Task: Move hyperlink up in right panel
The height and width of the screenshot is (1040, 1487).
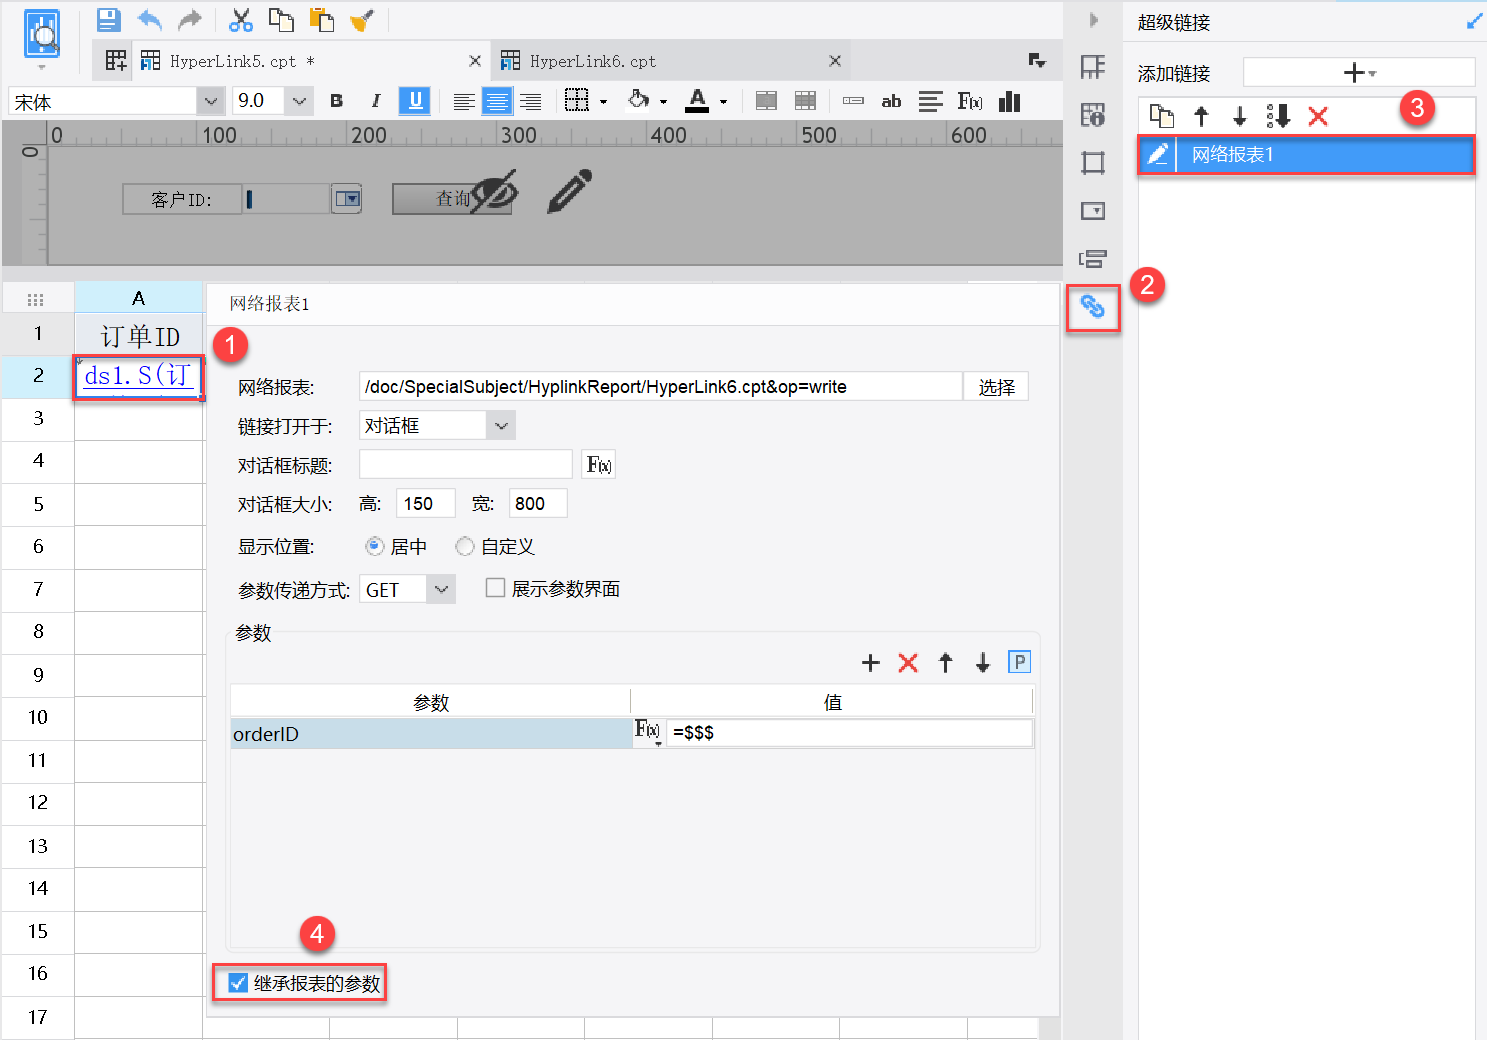Action: pyautogui.click(x=1201, y=116)
